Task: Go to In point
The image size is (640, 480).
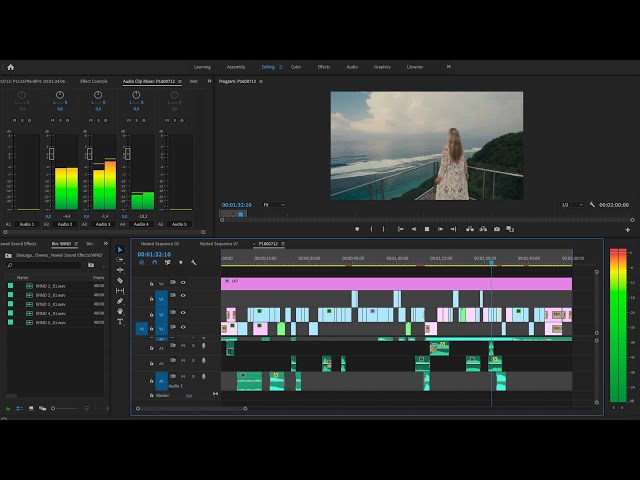Action: pyautogui.click(x=401, y=229)
